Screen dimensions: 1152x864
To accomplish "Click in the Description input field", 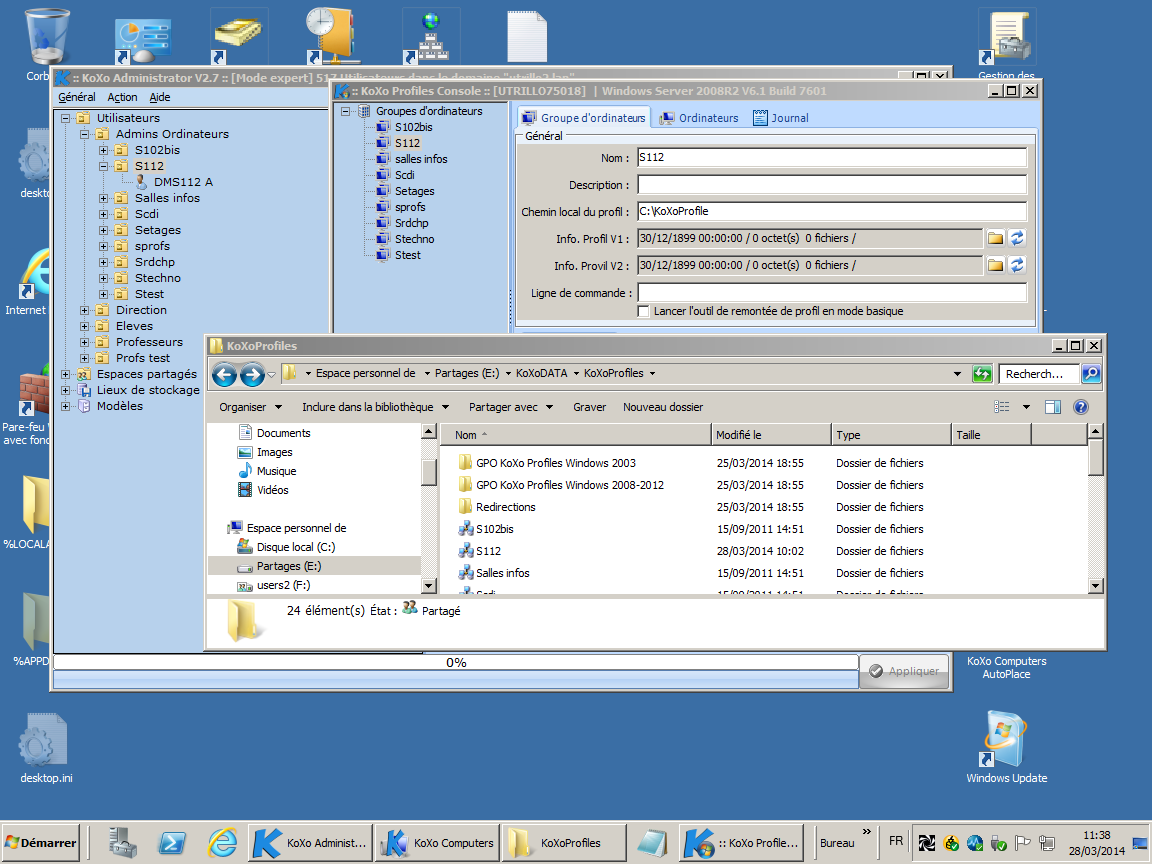I will (832, 184).
